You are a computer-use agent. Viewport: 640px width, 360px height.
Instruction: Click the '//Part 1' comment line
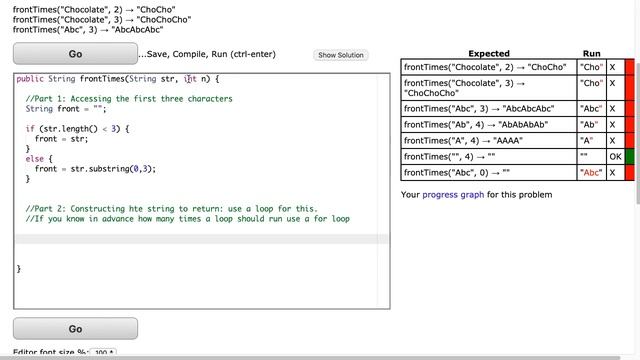pyautogui.click(x=129, y=99)
